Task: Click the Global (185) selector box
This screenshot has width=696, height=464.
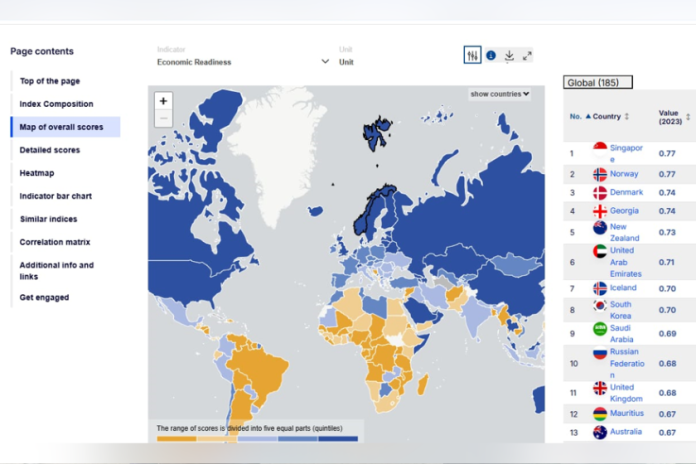Action: tap(598, 83)
